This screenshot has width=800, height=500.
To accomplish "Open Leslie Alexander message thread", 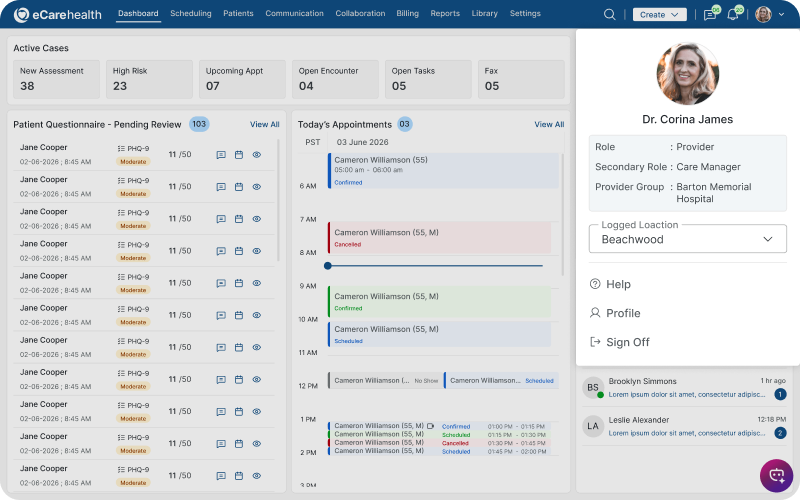I will tap(684, 426).
